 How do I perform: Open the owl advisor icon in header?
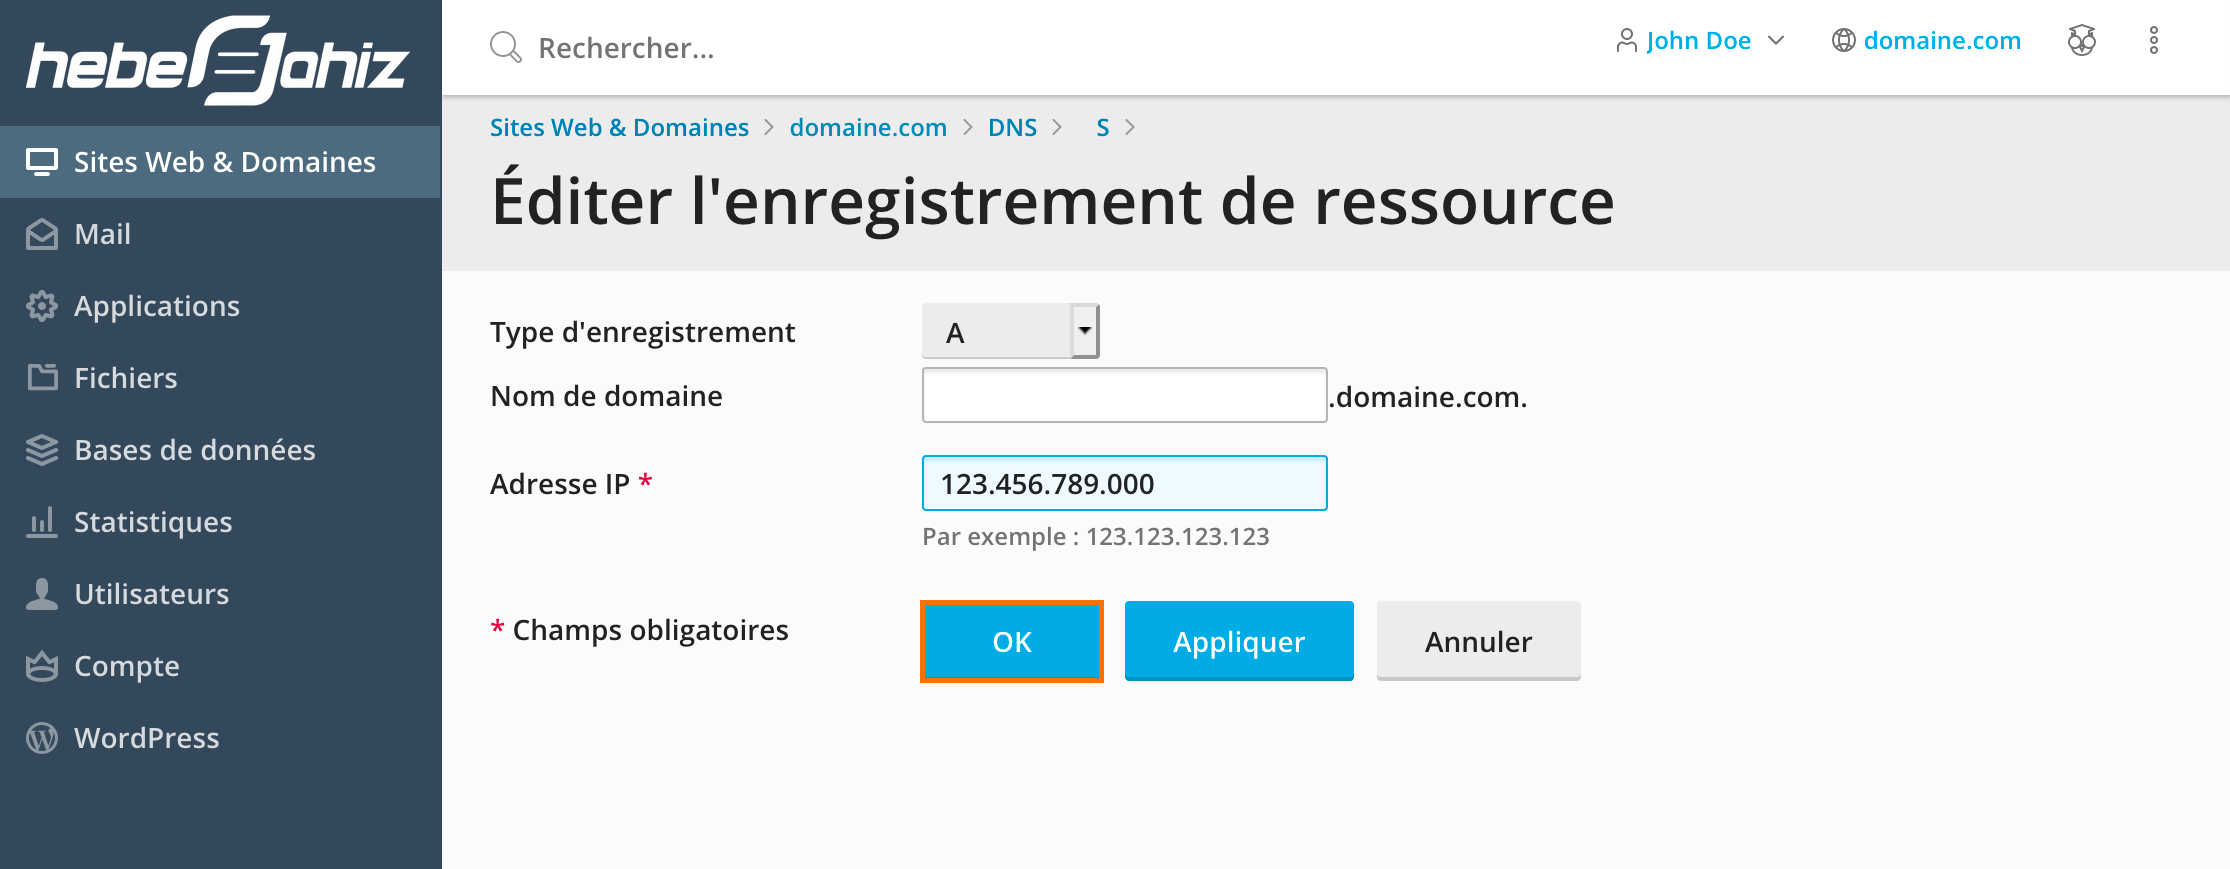click(x=2082, y=41)
